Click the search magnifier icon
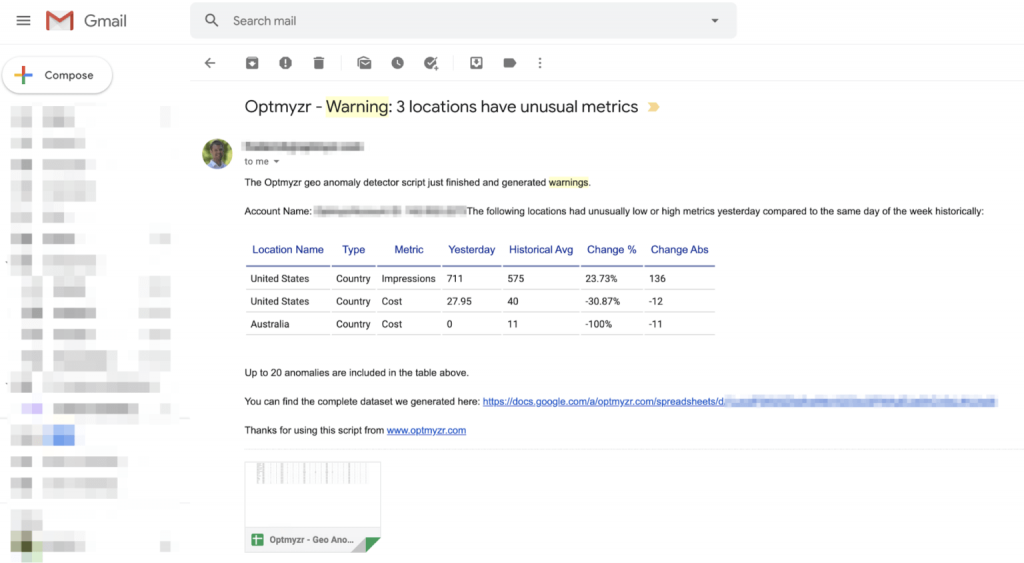Image resolution: width=1024 pixels, height=563 pixels. click(x=211, y=20)
